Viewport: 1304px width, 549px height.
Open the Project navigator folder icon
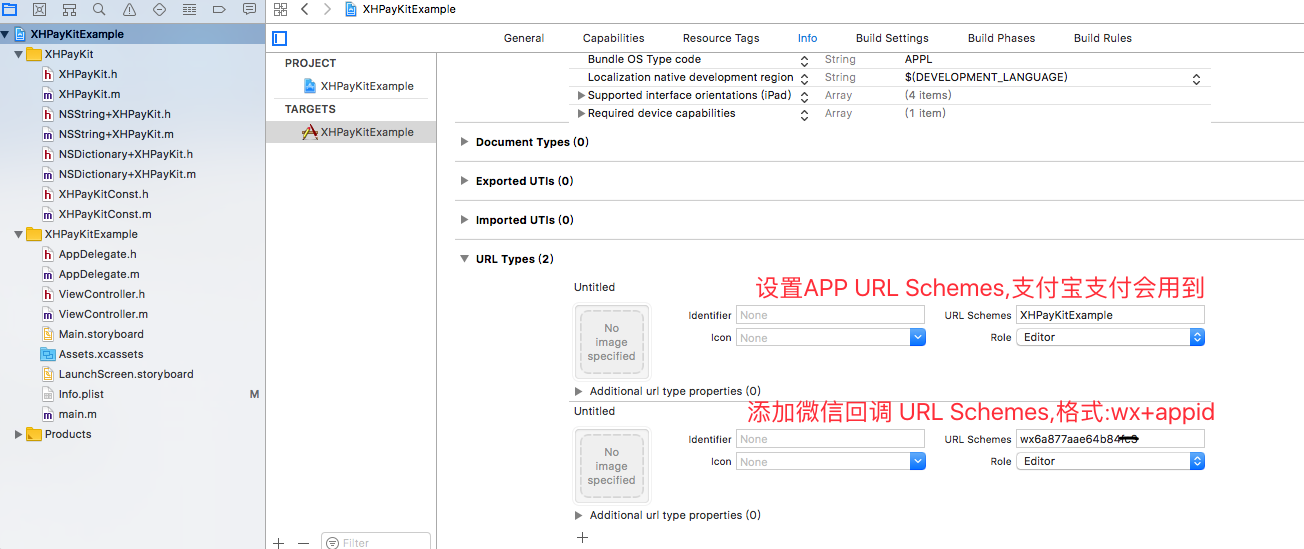9,9
